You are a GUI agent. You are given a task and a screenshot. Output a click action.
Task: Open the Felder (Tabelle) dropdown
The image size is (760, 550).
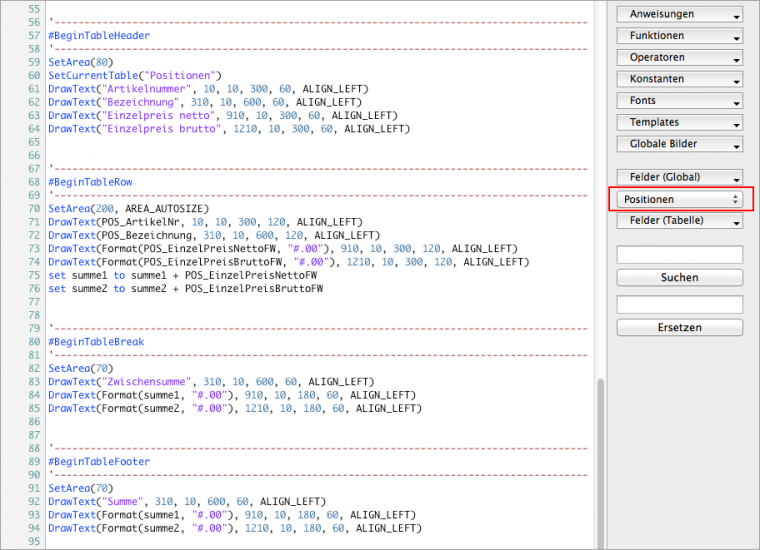coord(680,220)
